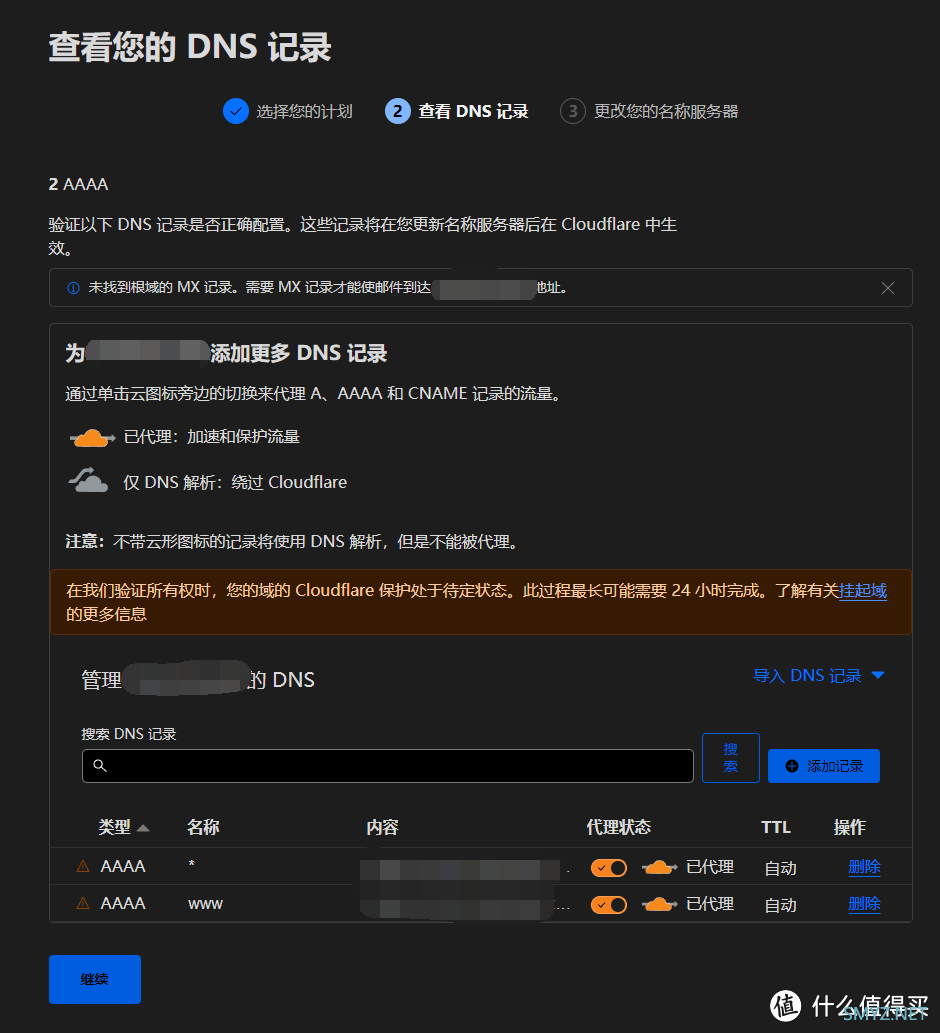Delete the * AAAA record
The image size is (940, 1033).
point(864,867)
